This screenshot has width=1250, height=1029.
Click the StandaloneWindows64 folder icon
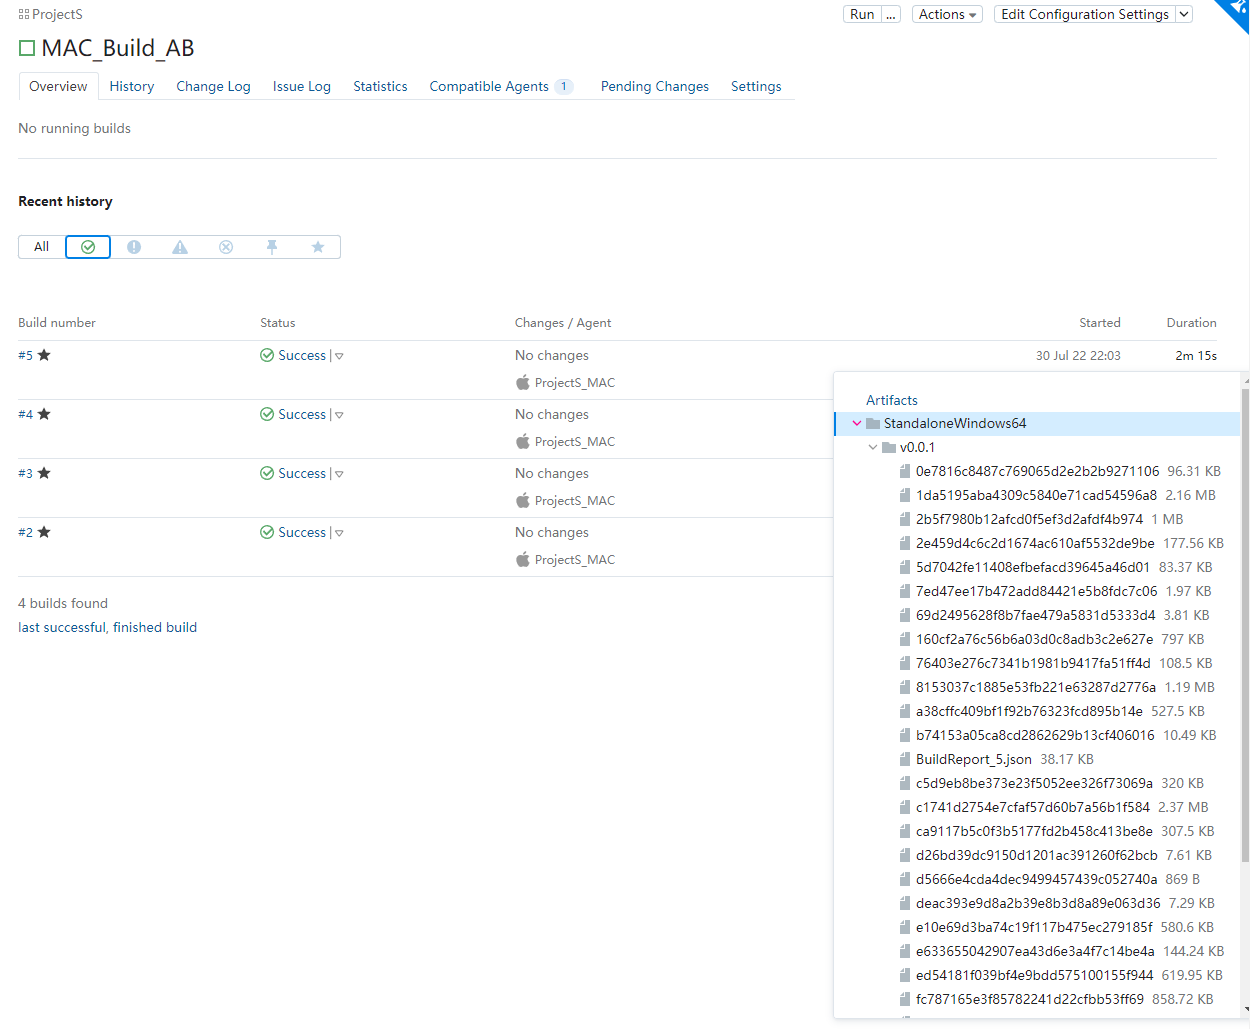873,423
